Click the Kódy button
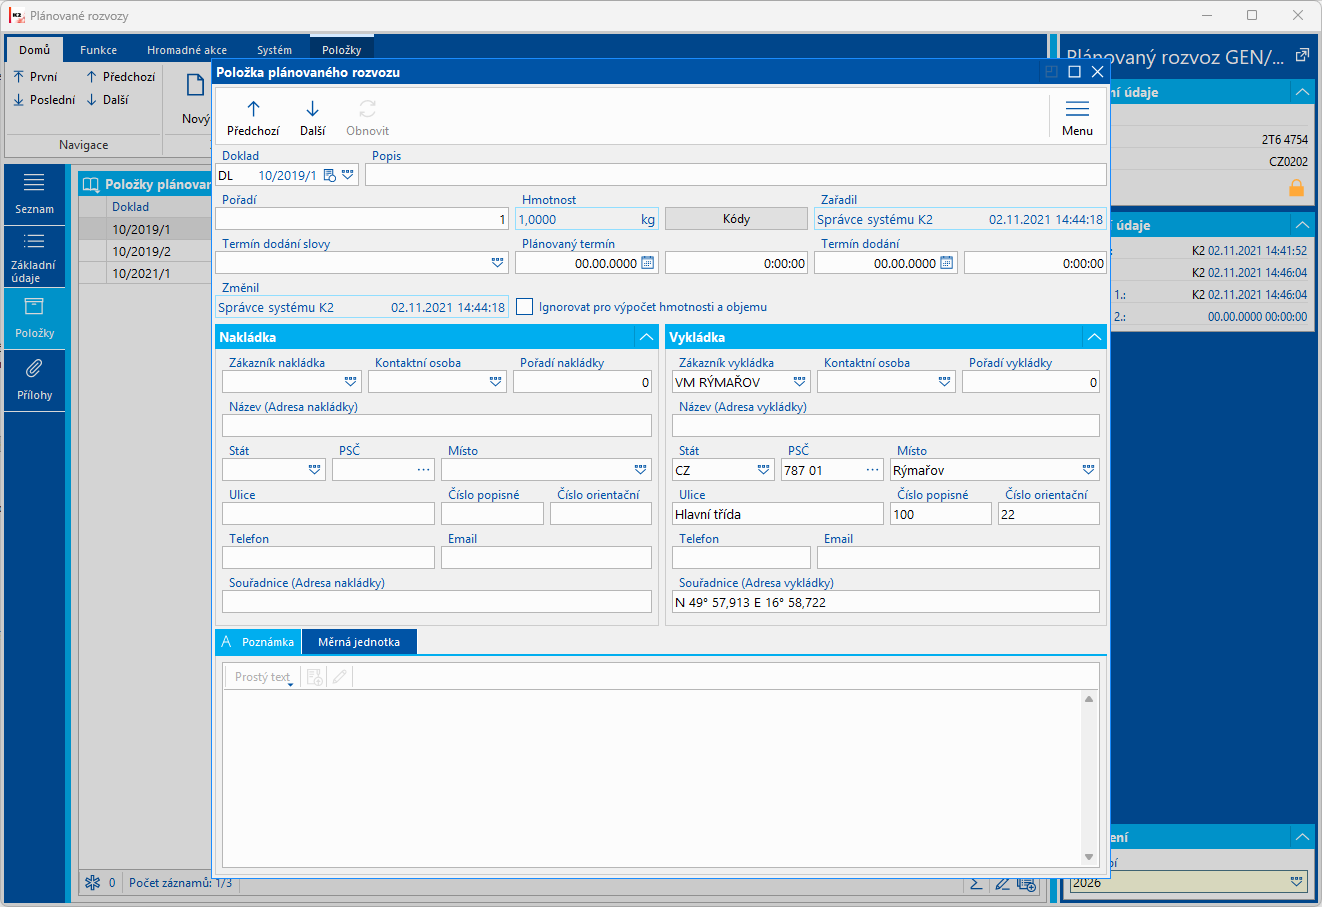Screen dimensions: 1322x907 736,219
